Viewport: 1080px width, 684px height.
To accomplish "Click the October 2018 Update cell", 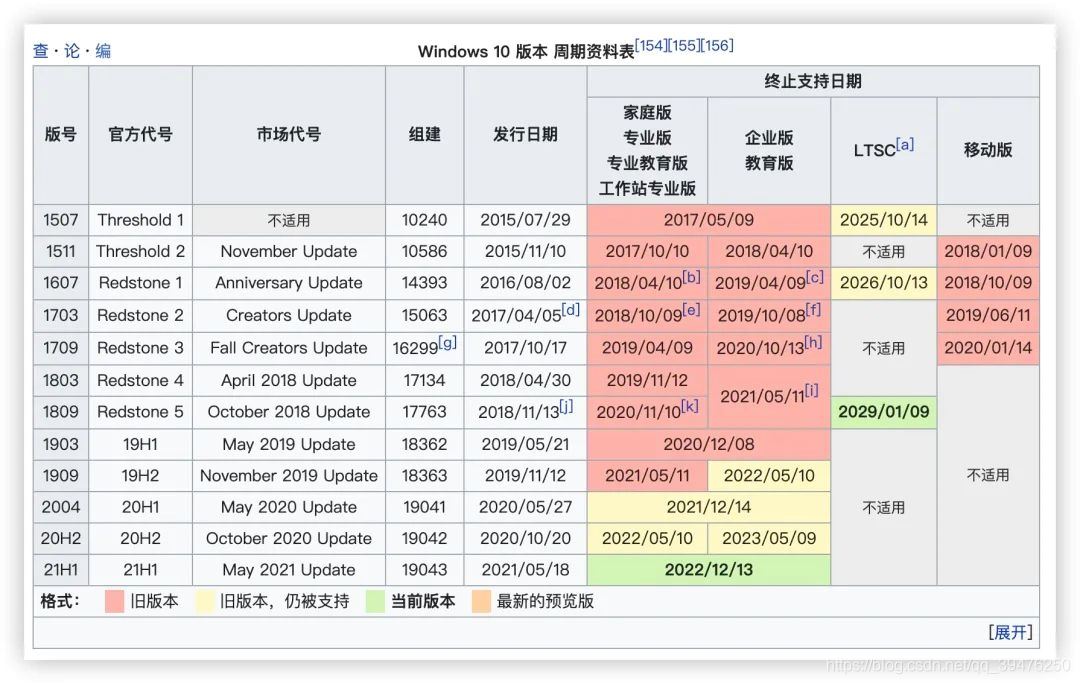I will 289,412.
